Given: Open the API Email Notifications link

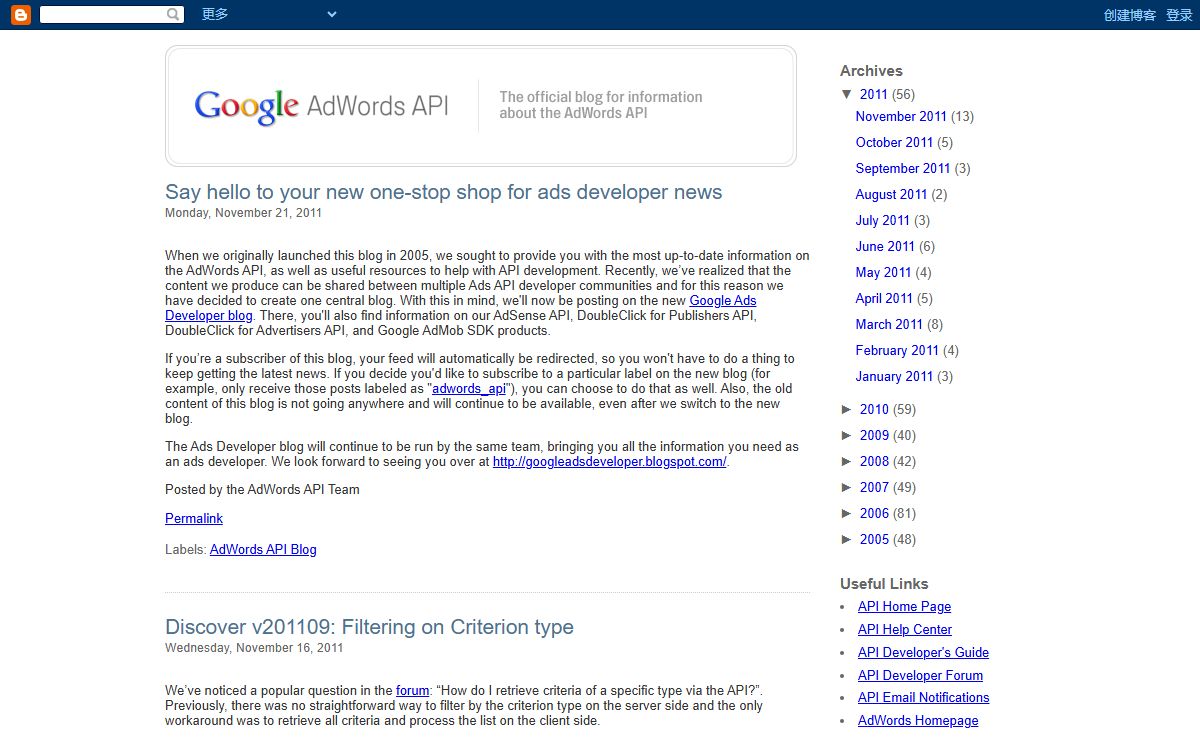Looking at the screenshot, I should tap(924, 698).
